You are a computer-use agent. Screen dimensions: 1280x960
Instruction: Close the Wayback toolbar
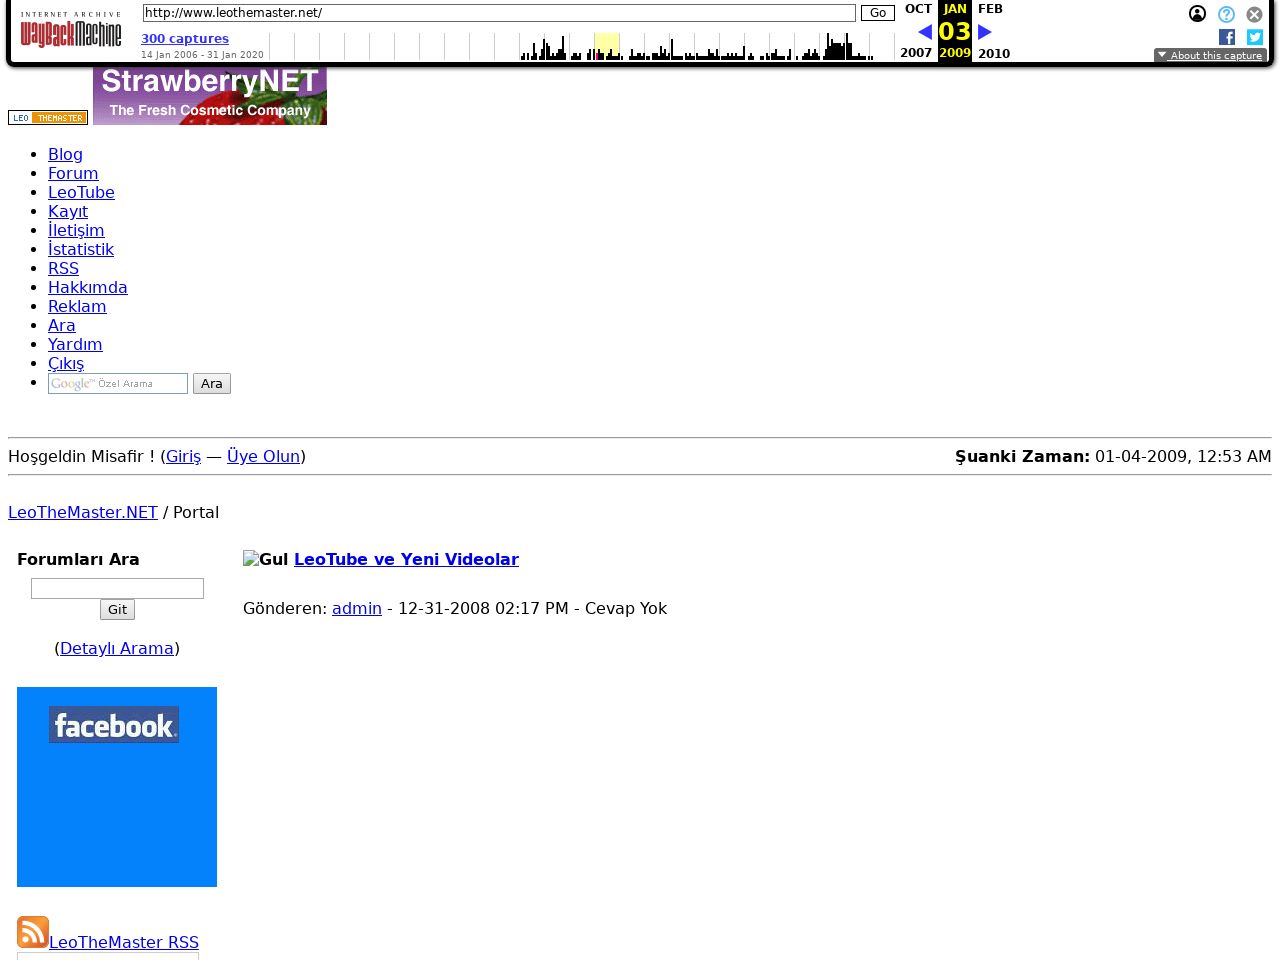[x=1254, y=14]
